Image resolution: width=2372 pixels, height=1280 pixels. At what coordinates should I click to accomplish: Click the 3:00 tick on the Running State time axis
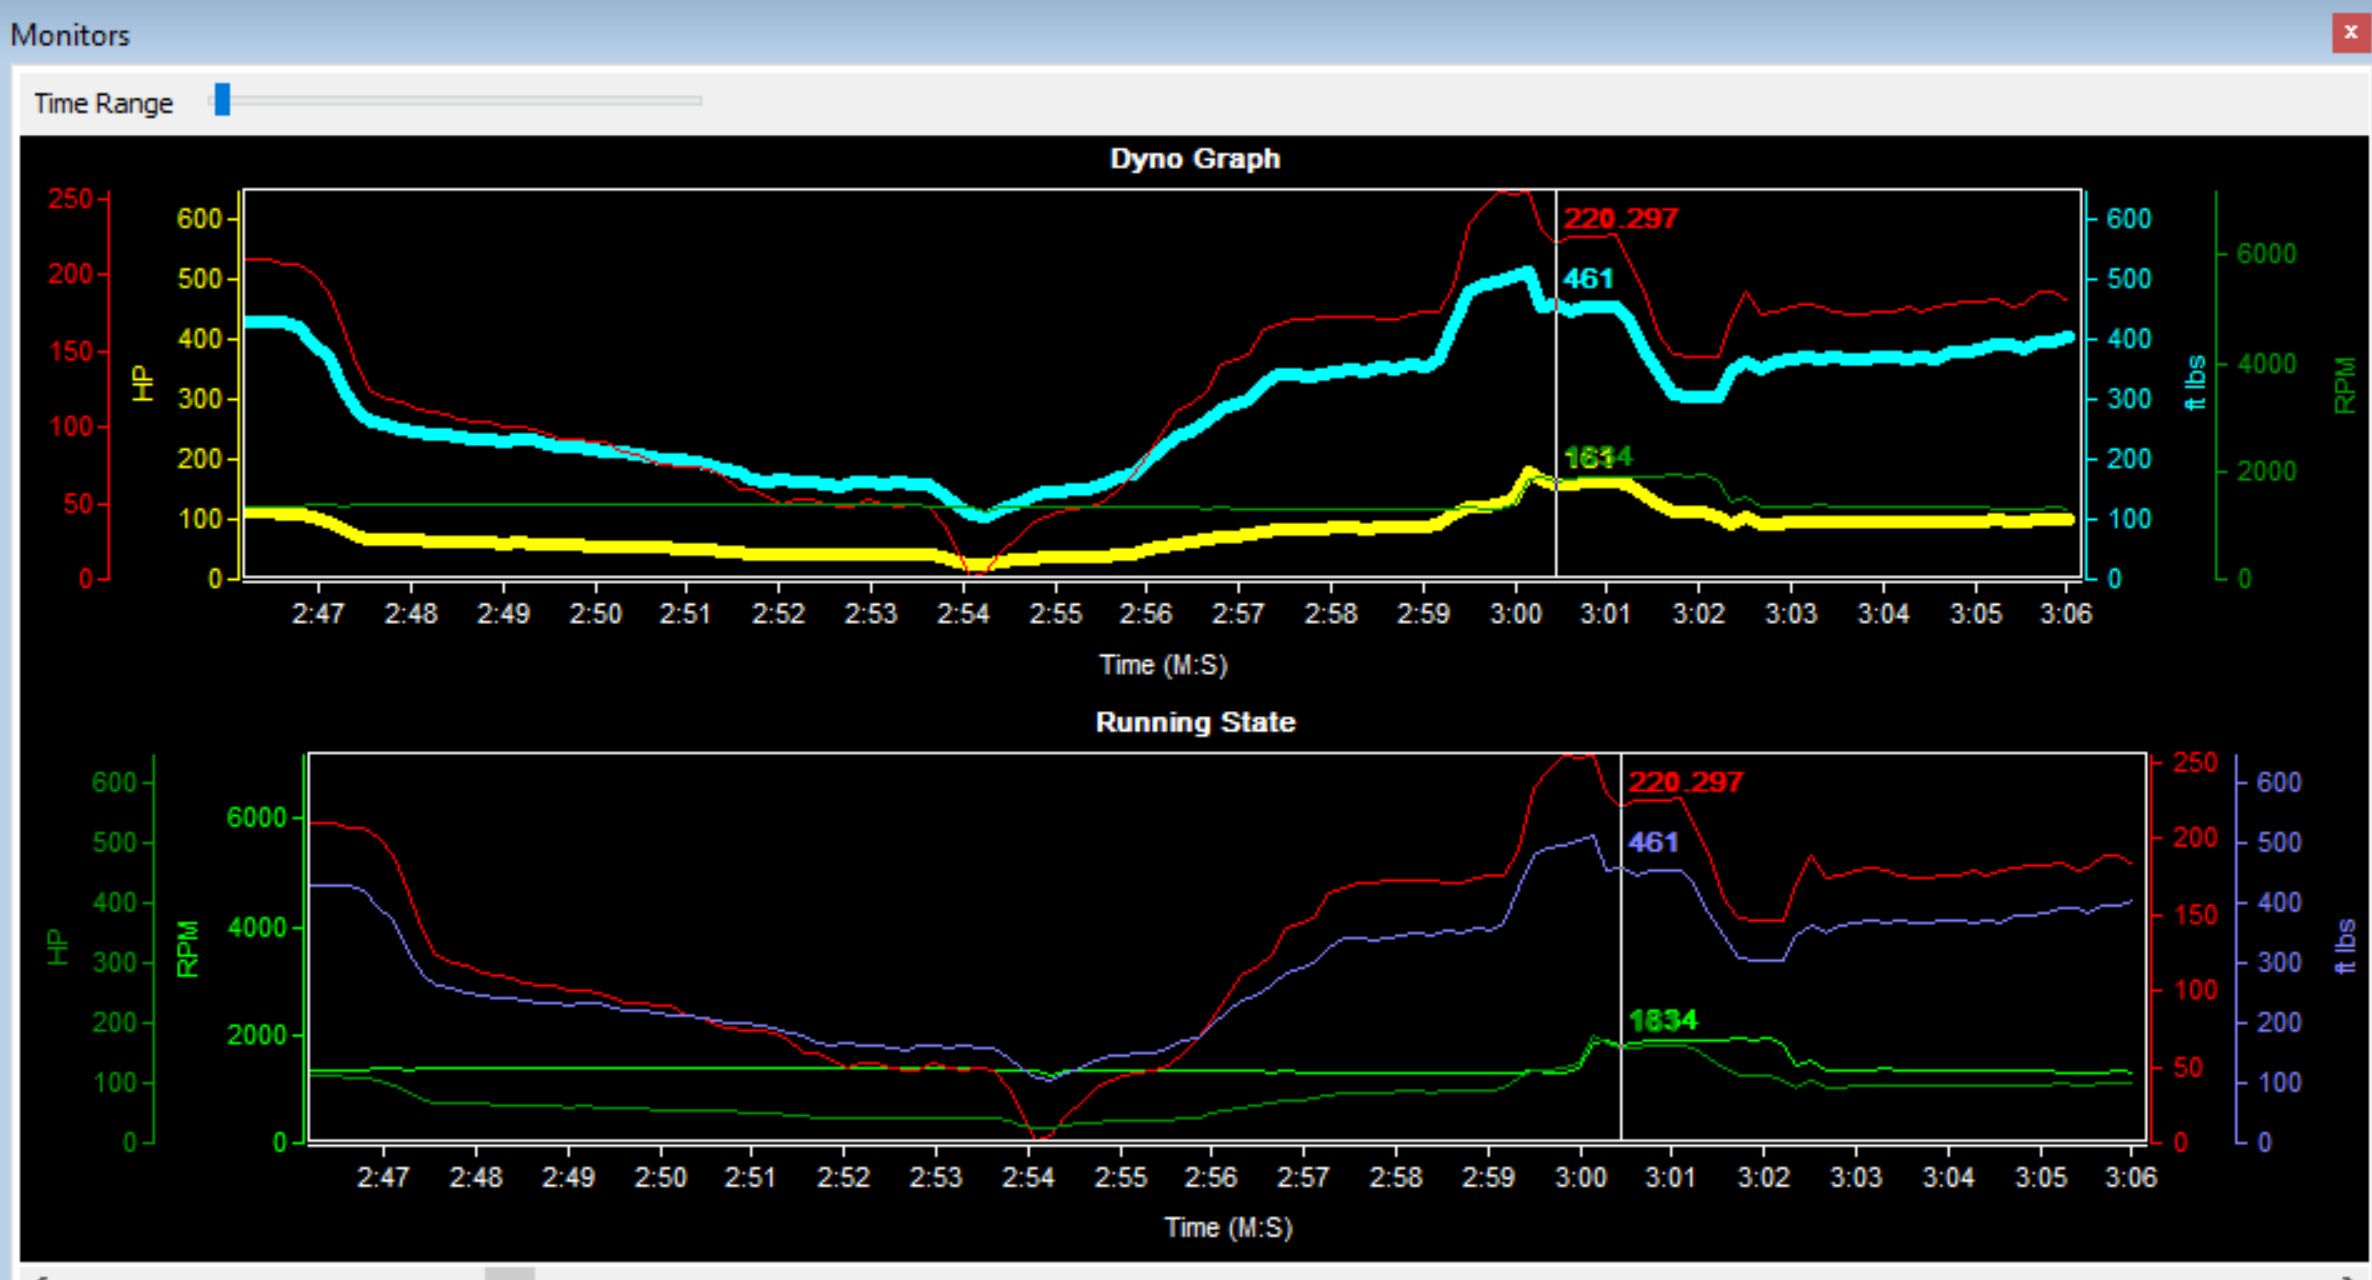point(1581,1177)
